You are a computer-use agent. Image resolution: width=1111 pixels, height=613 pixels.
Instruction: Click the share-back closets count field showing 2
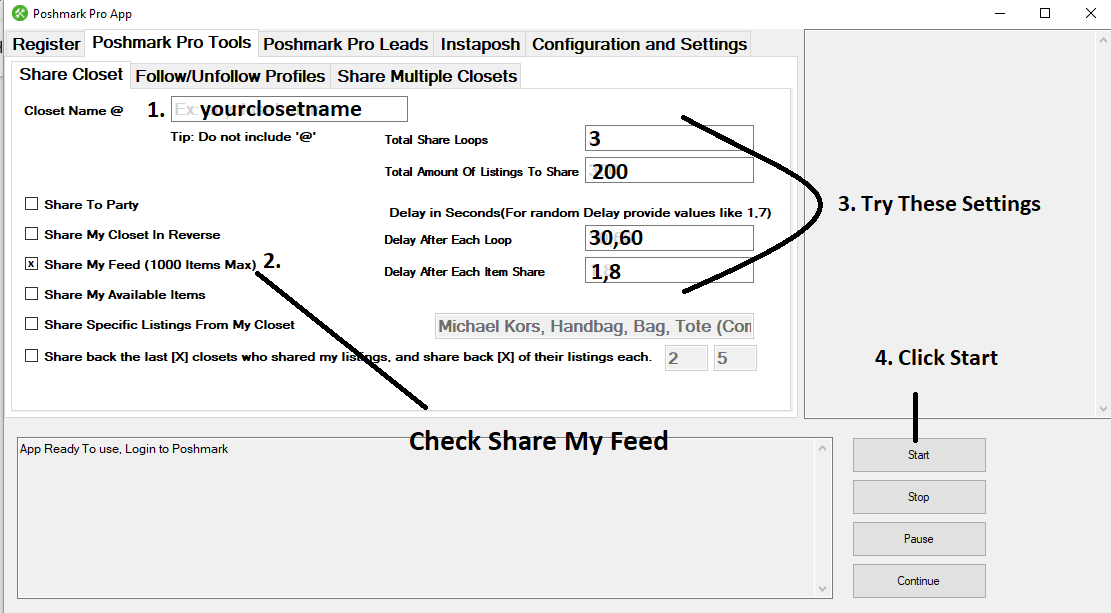[686, 358]
